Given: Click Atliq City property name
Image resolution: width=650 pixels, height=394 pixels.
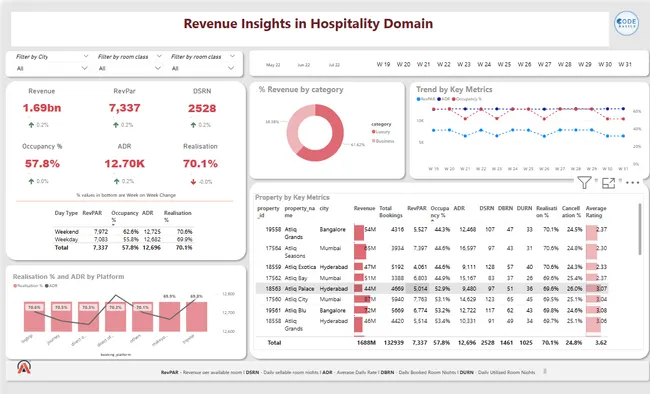Looking at the screenshot, I should [x=296, y=299].
